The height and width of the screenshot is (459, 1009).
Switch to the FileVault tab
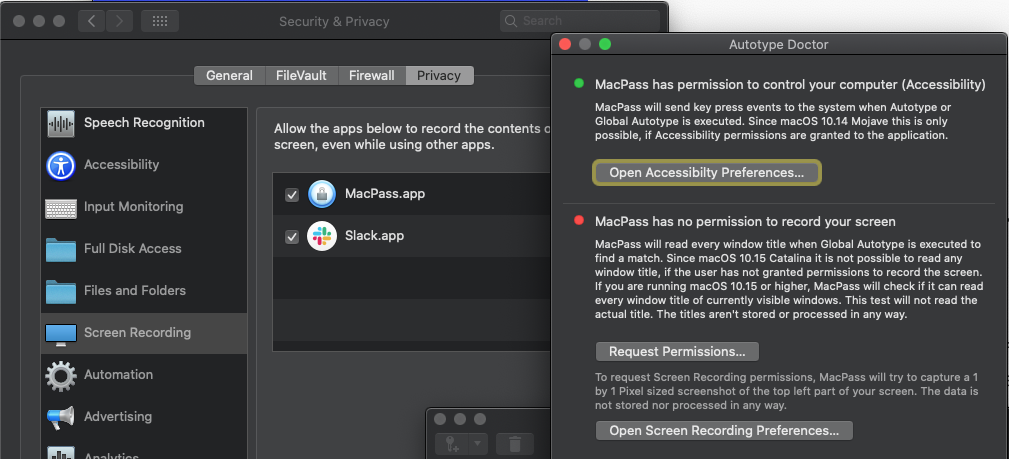pos(301,76)
